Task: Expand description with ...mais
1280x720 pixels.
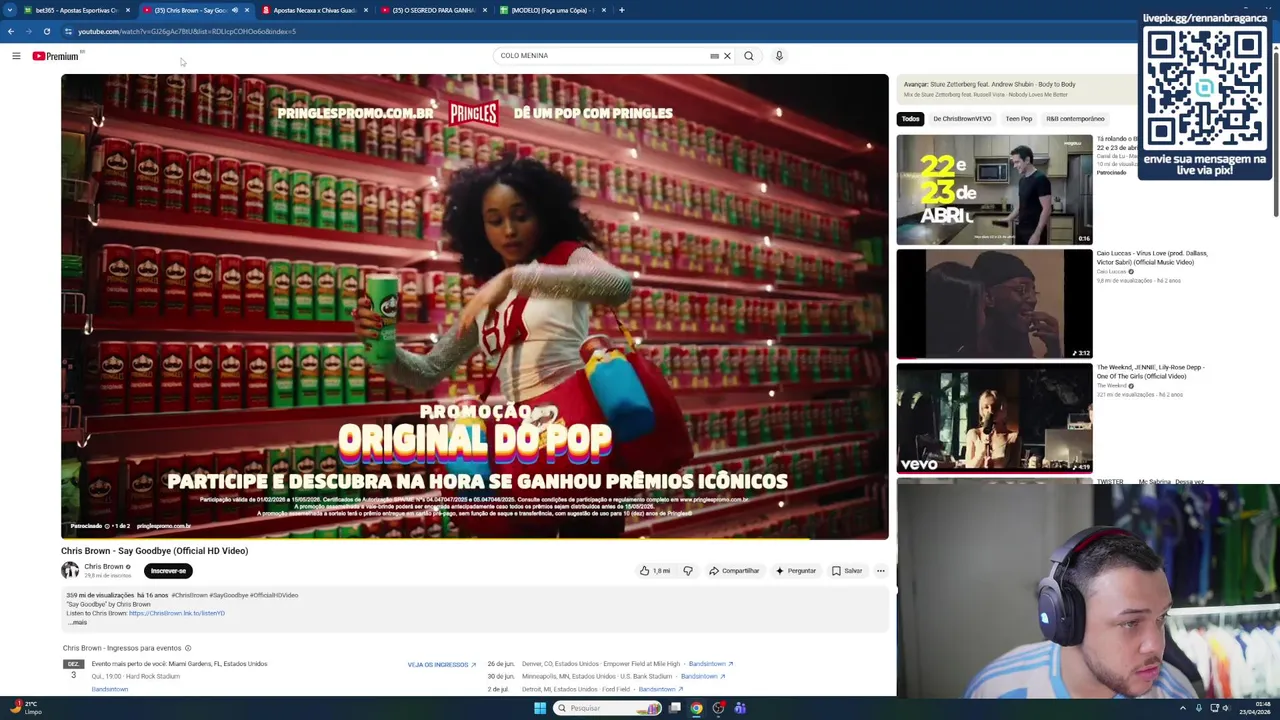Action: 77,623
